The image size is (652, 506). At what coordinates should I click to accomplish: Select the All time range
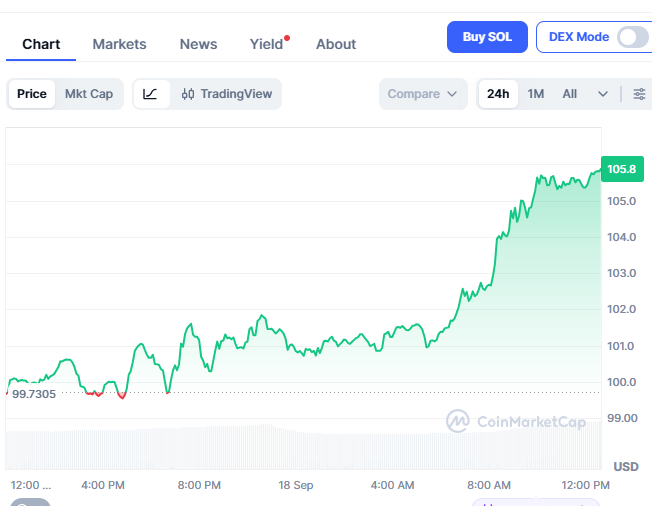[x=570, y=94]
